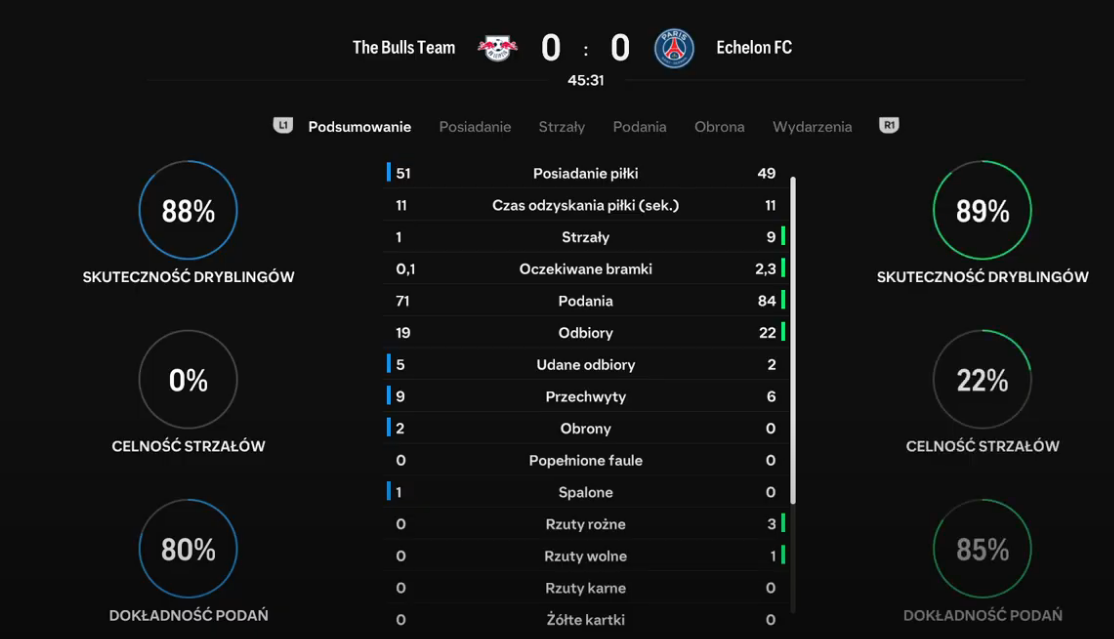Select the 89% dribbling success circle
This screenshot has width=1114, height=639.
point(982,210)
